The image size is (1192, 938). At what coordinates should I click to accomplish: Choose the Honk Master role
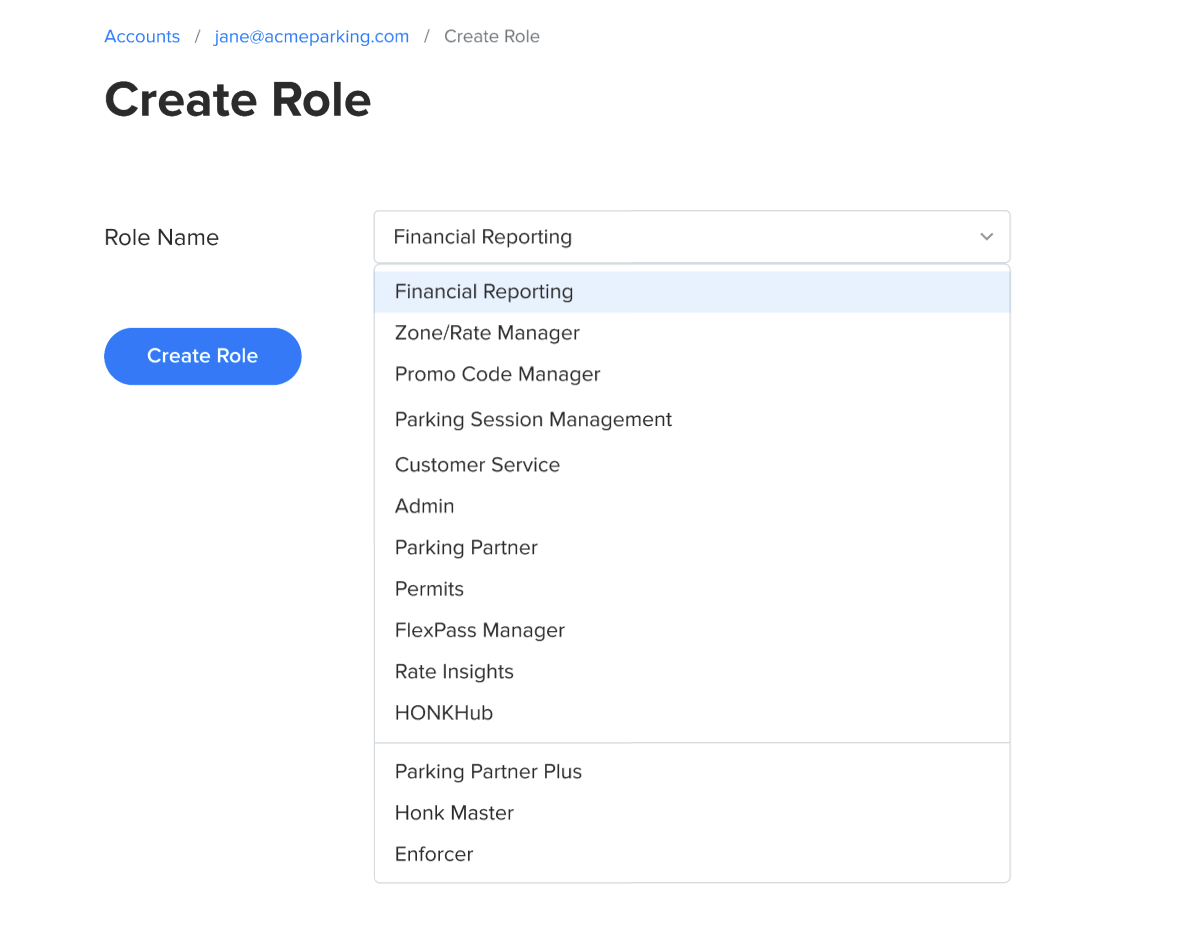(454, 813)
